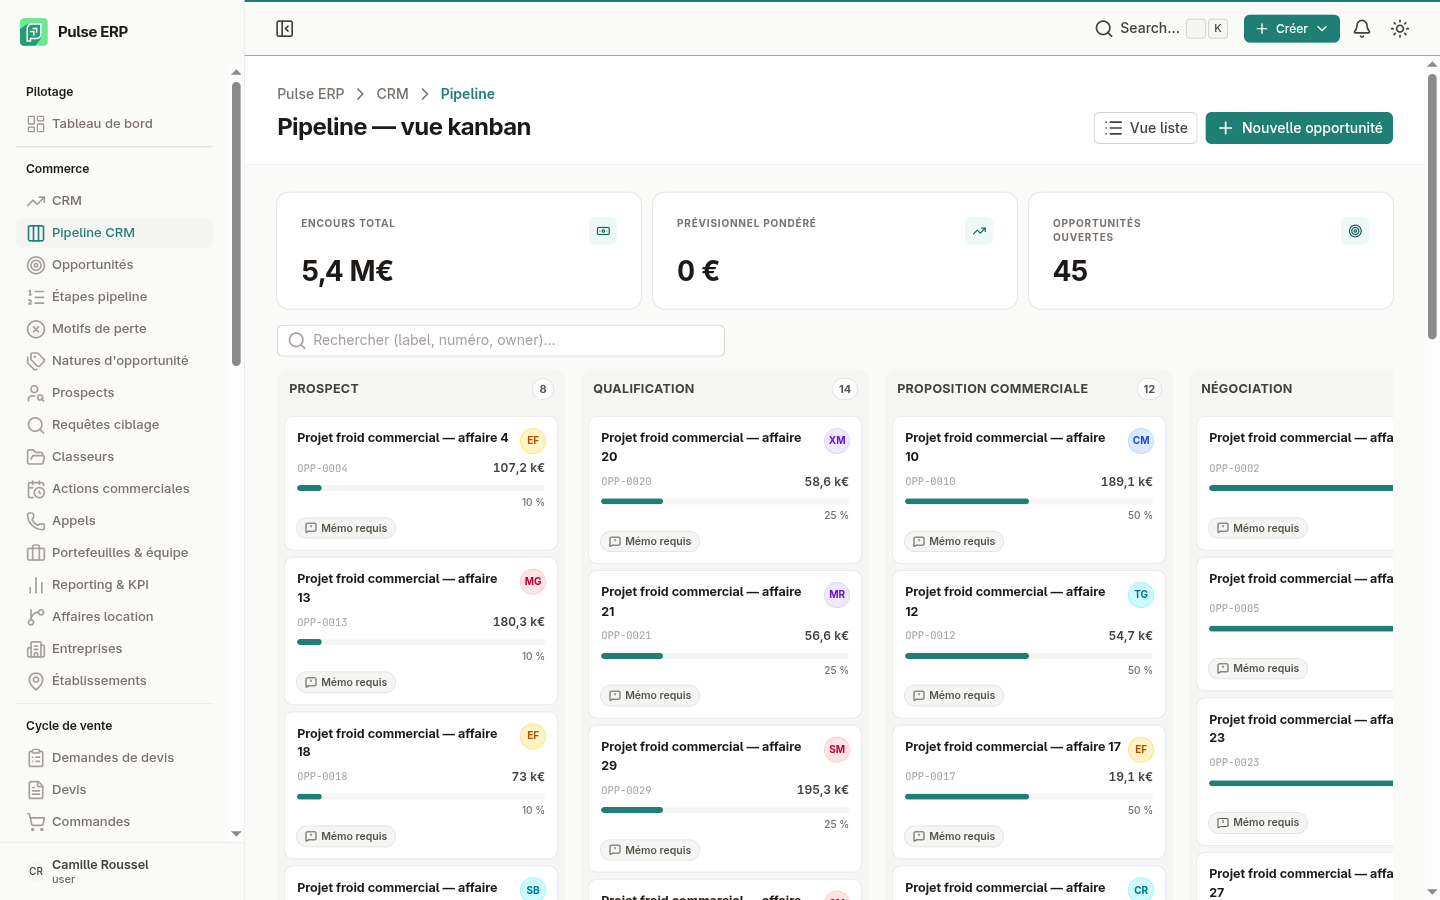This screenshot has width=1440, height=900.
Task: Click the Prospects sidebar icon
Action: [36, 393]
